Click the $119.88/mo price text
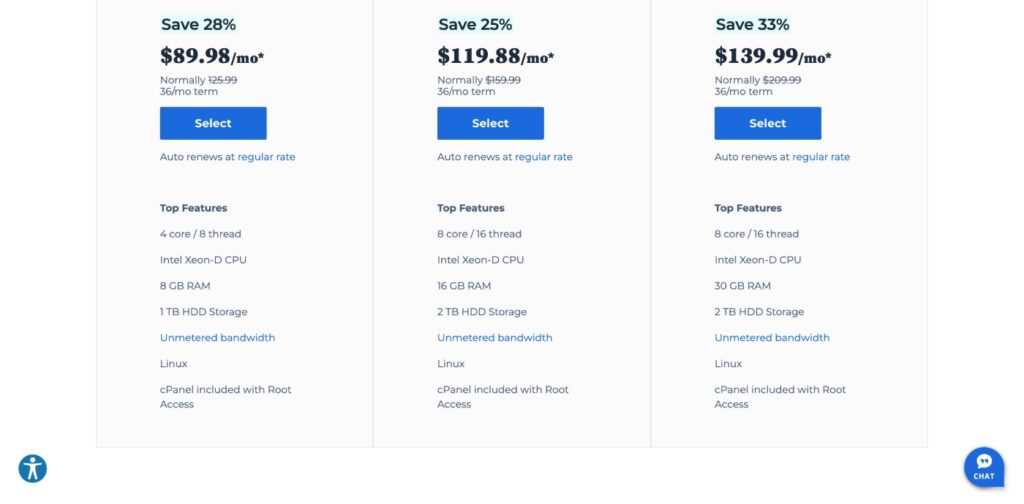 pos(495,56)
